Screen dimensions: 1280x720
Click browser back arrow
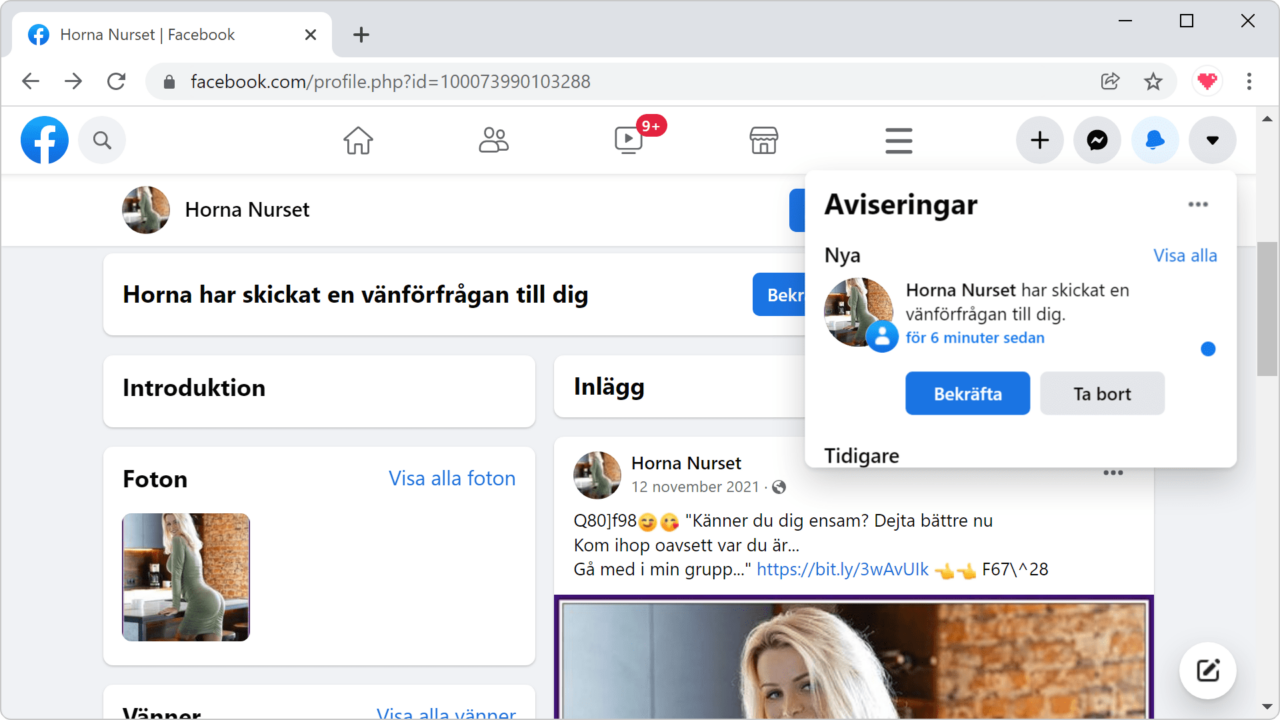31,81
